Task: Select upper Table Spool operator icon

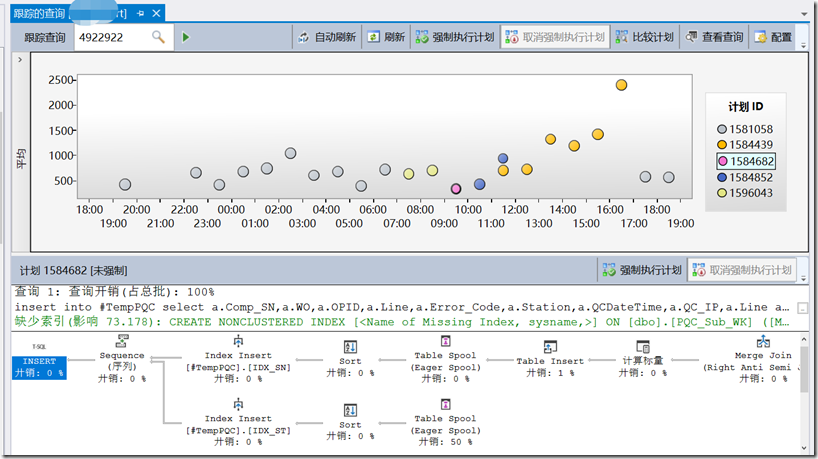Action: 446,341
